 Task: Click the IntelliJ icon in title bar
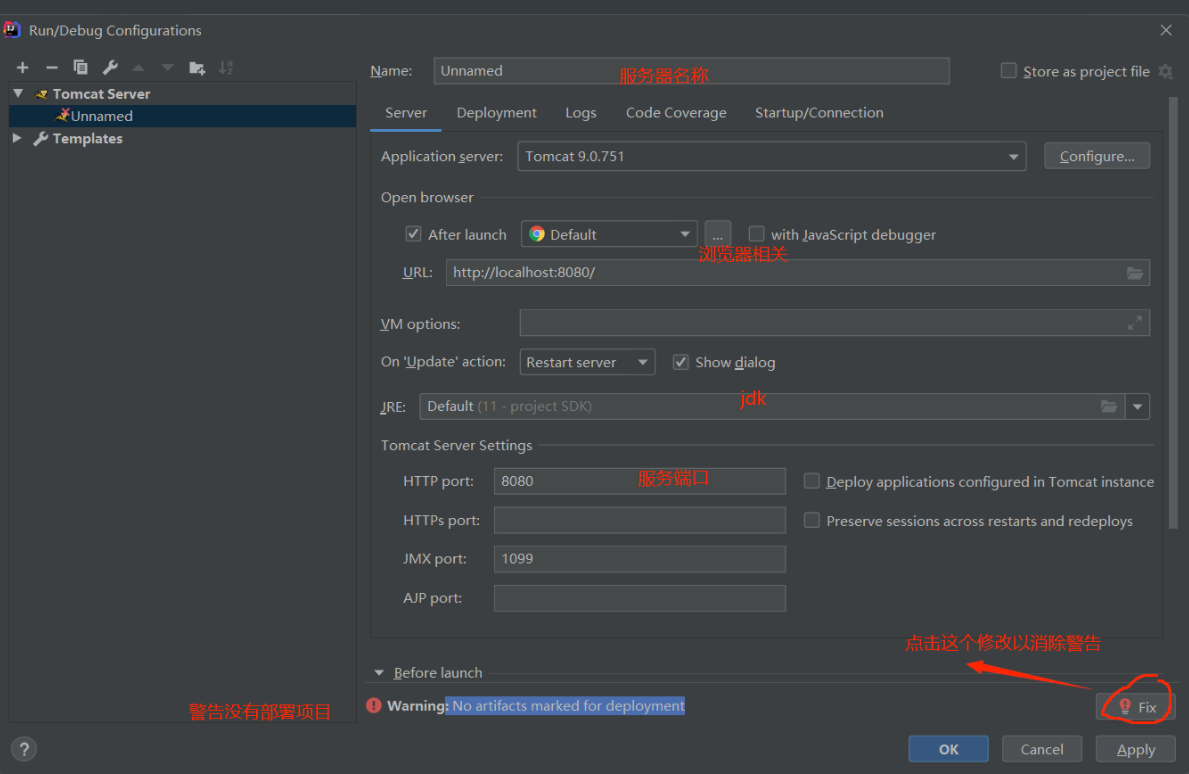point(11,30)
